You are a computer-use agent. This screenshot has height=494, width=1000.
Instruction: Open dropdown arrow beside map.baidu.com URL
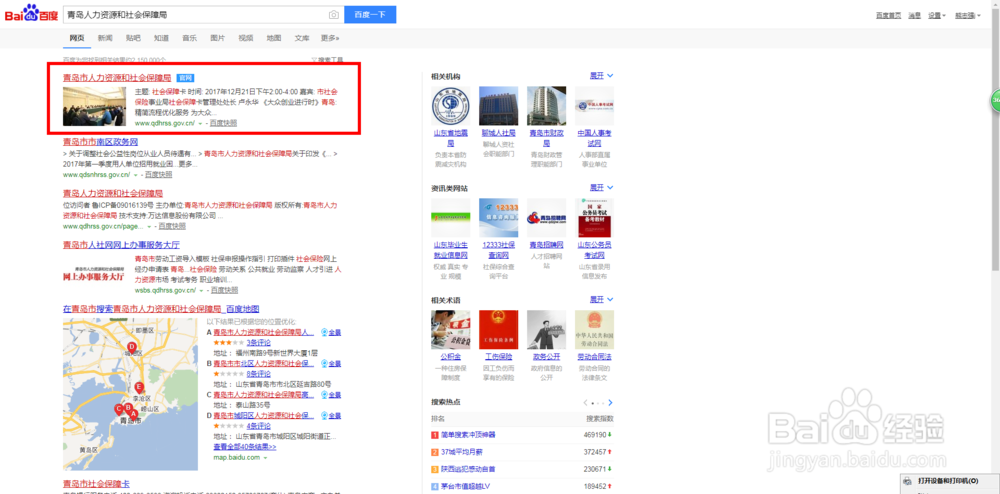tap(265, 458)
